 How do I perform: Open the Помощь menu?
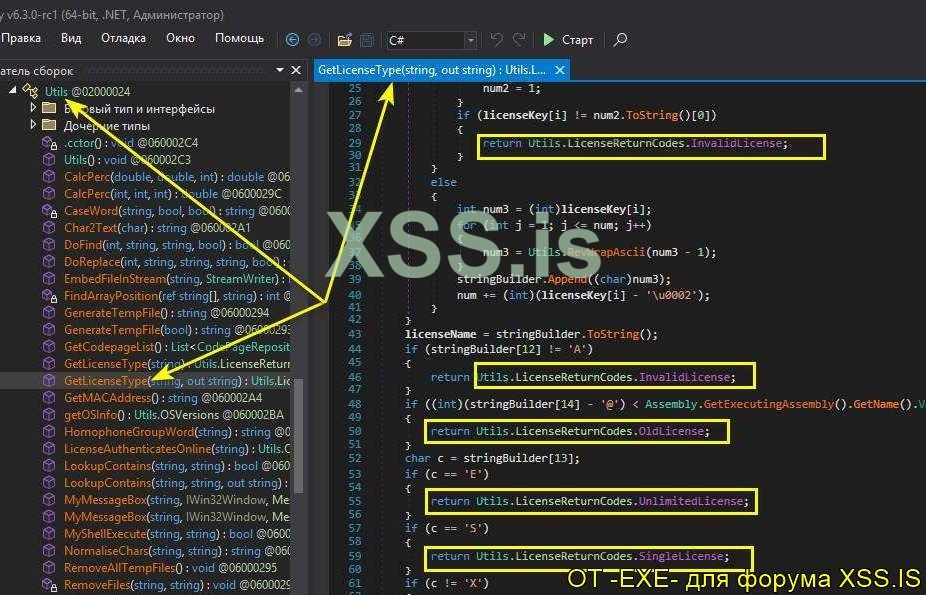tap(239, 38)
